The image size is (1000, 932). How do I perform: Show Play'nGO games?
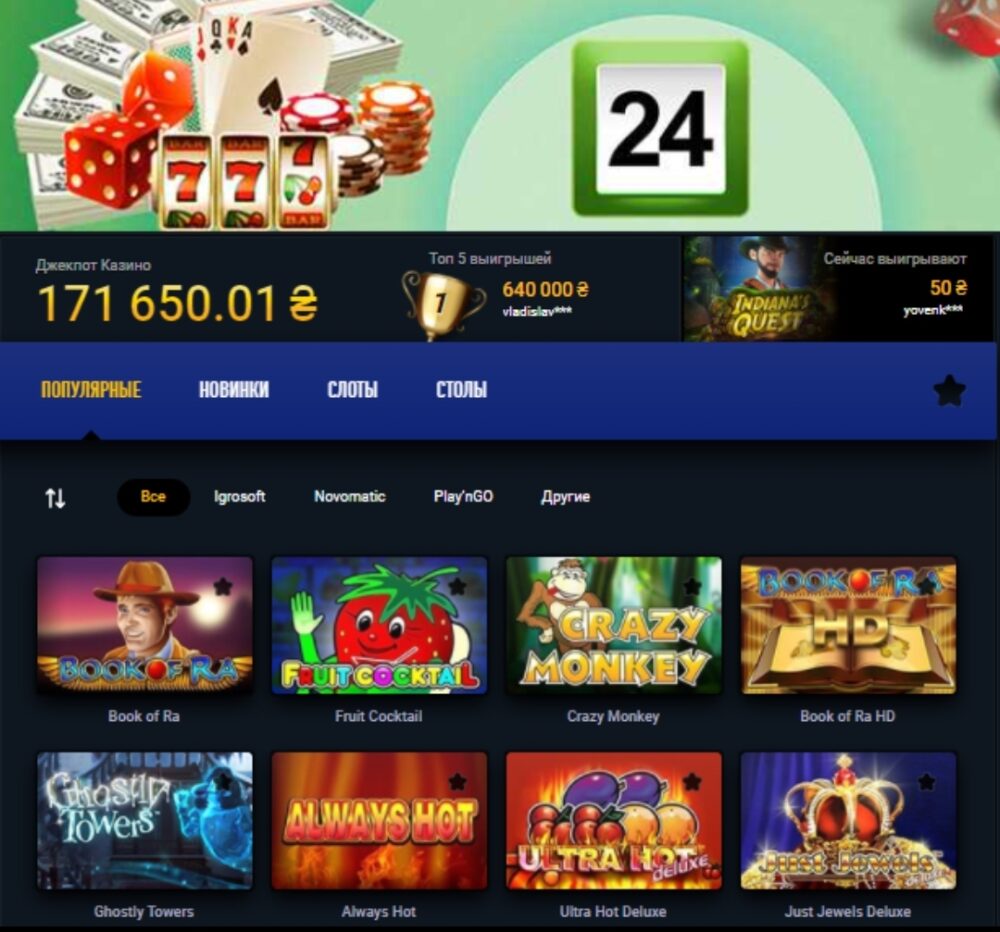point(464,496)
